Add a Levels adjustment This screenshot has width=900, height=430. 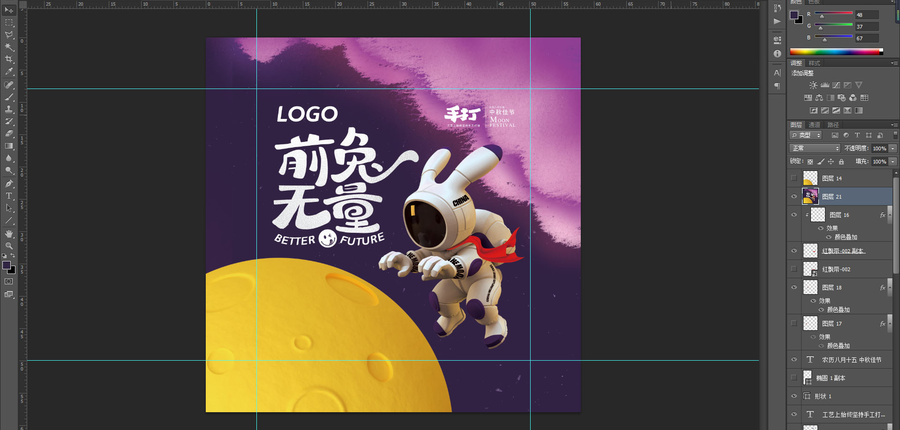click(825, 85)
